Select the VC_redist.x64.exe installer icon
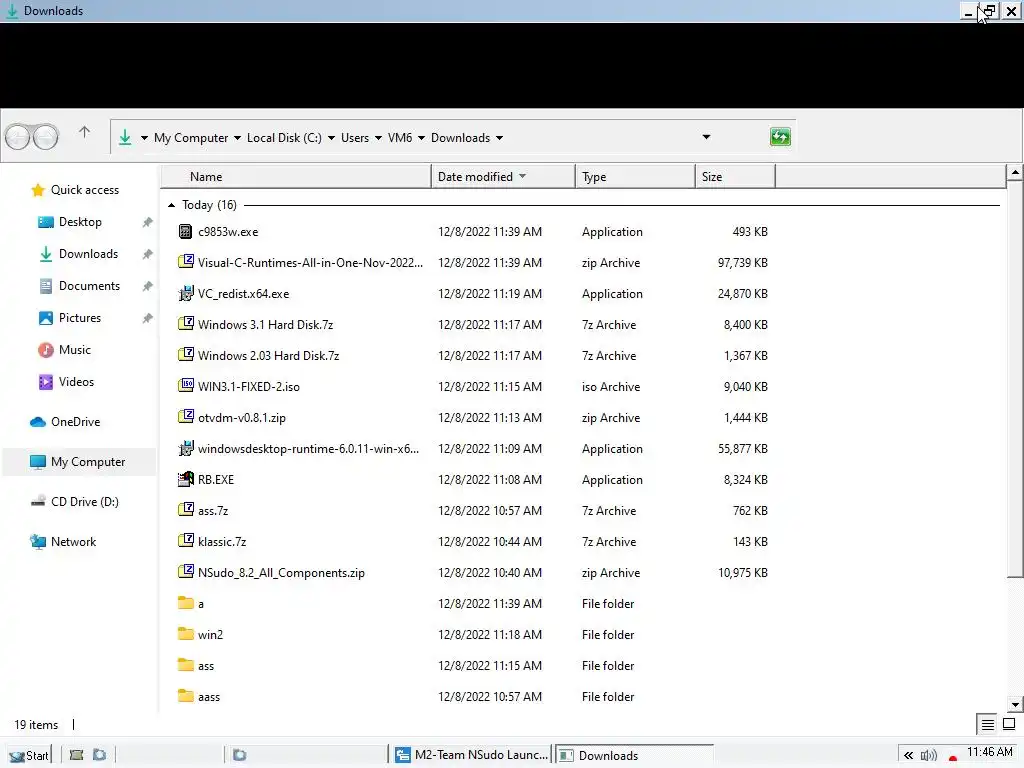This screenshot has width=1024, height=768. tap(185, 293)
